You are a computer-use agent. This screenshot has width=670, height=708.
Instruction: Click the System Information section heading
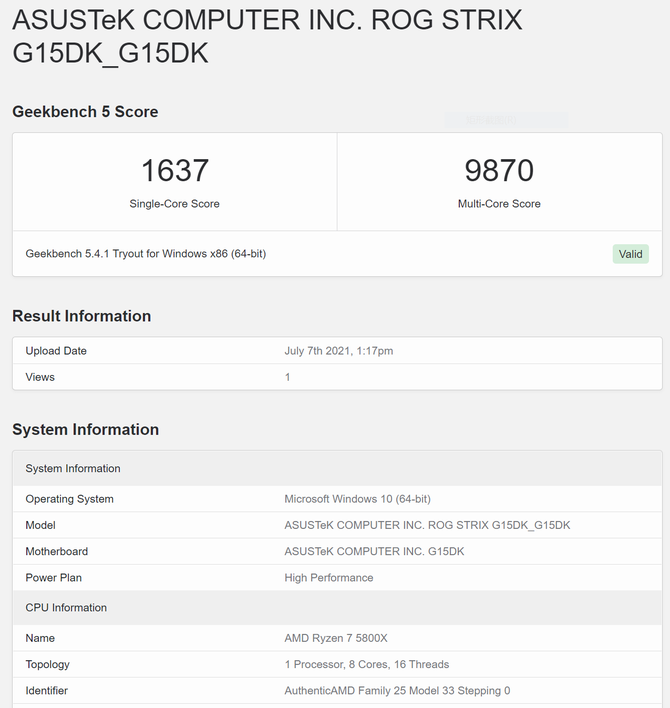(85, 429)
